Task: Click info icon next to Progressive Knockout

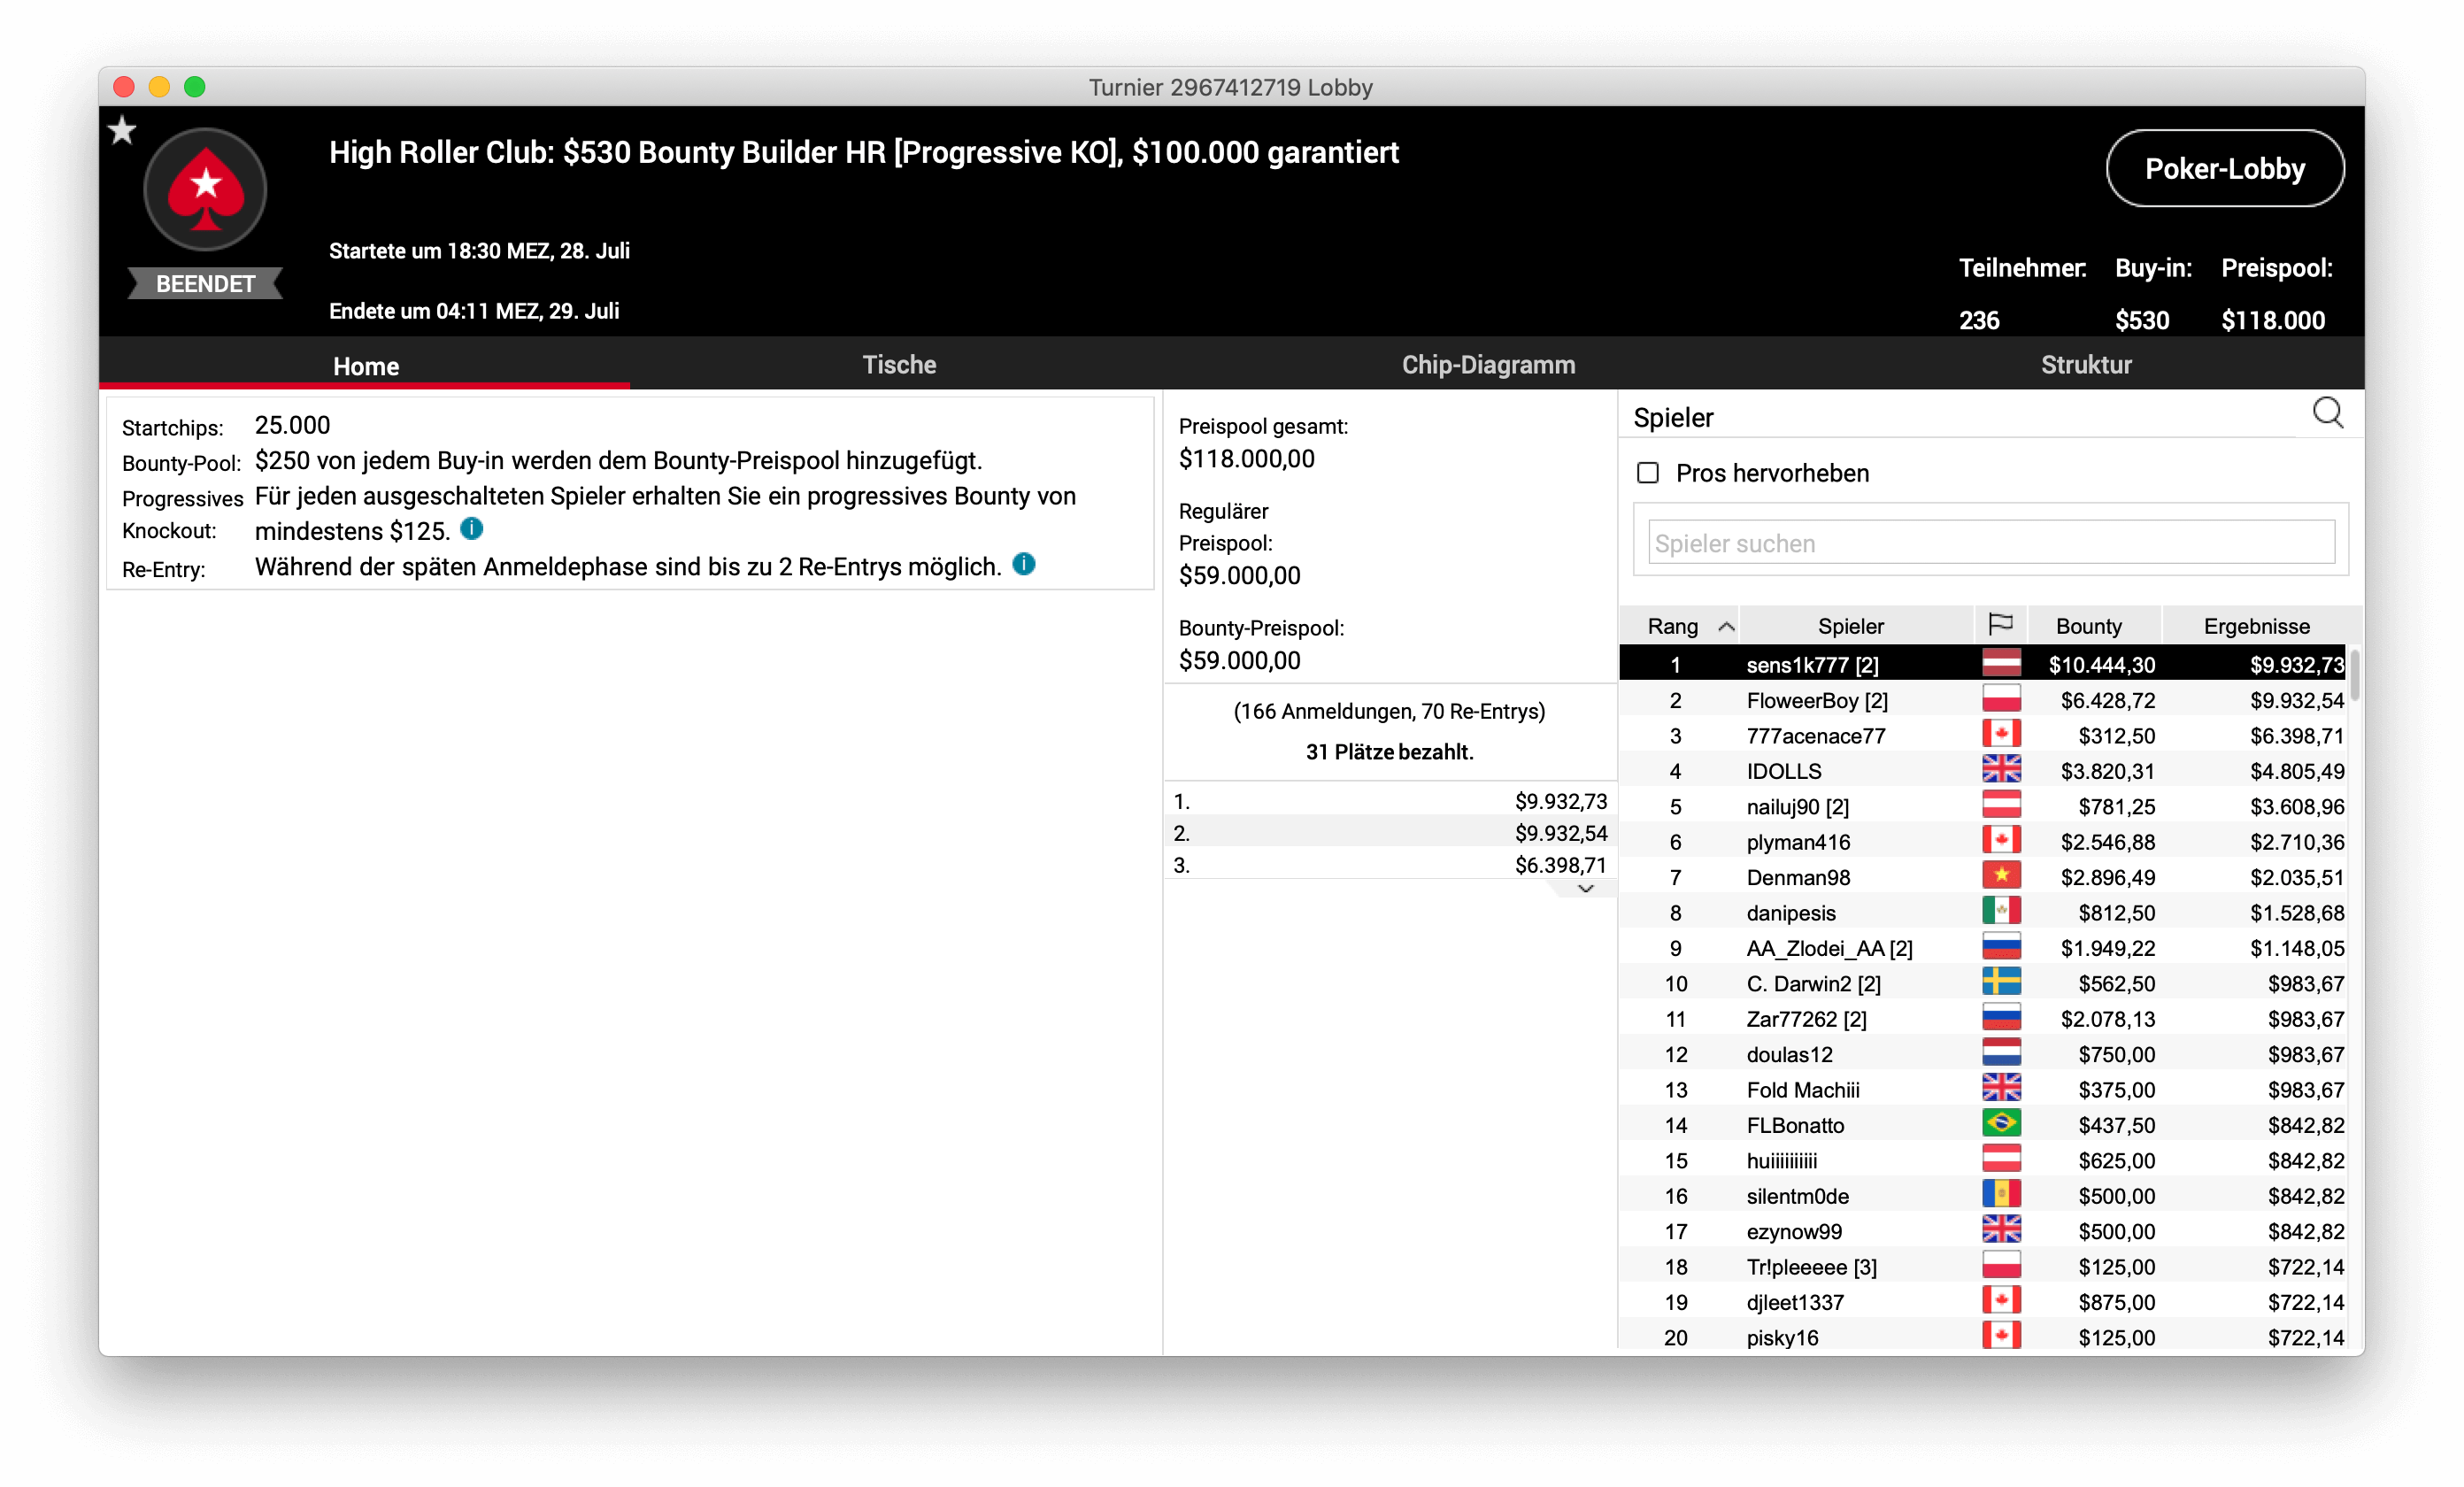Action: click(x=472, y=528)
